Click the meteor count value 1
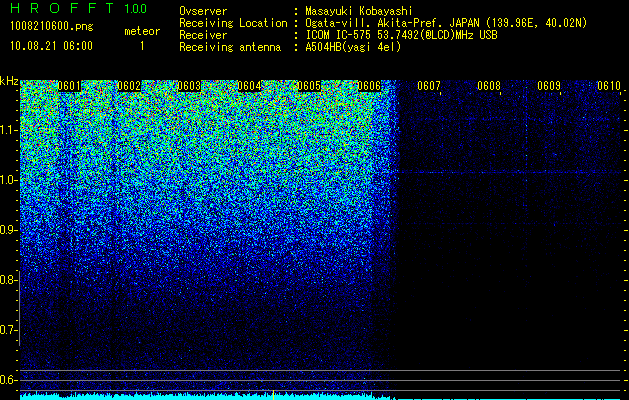The image size is (629, 400). pos(142,46)
